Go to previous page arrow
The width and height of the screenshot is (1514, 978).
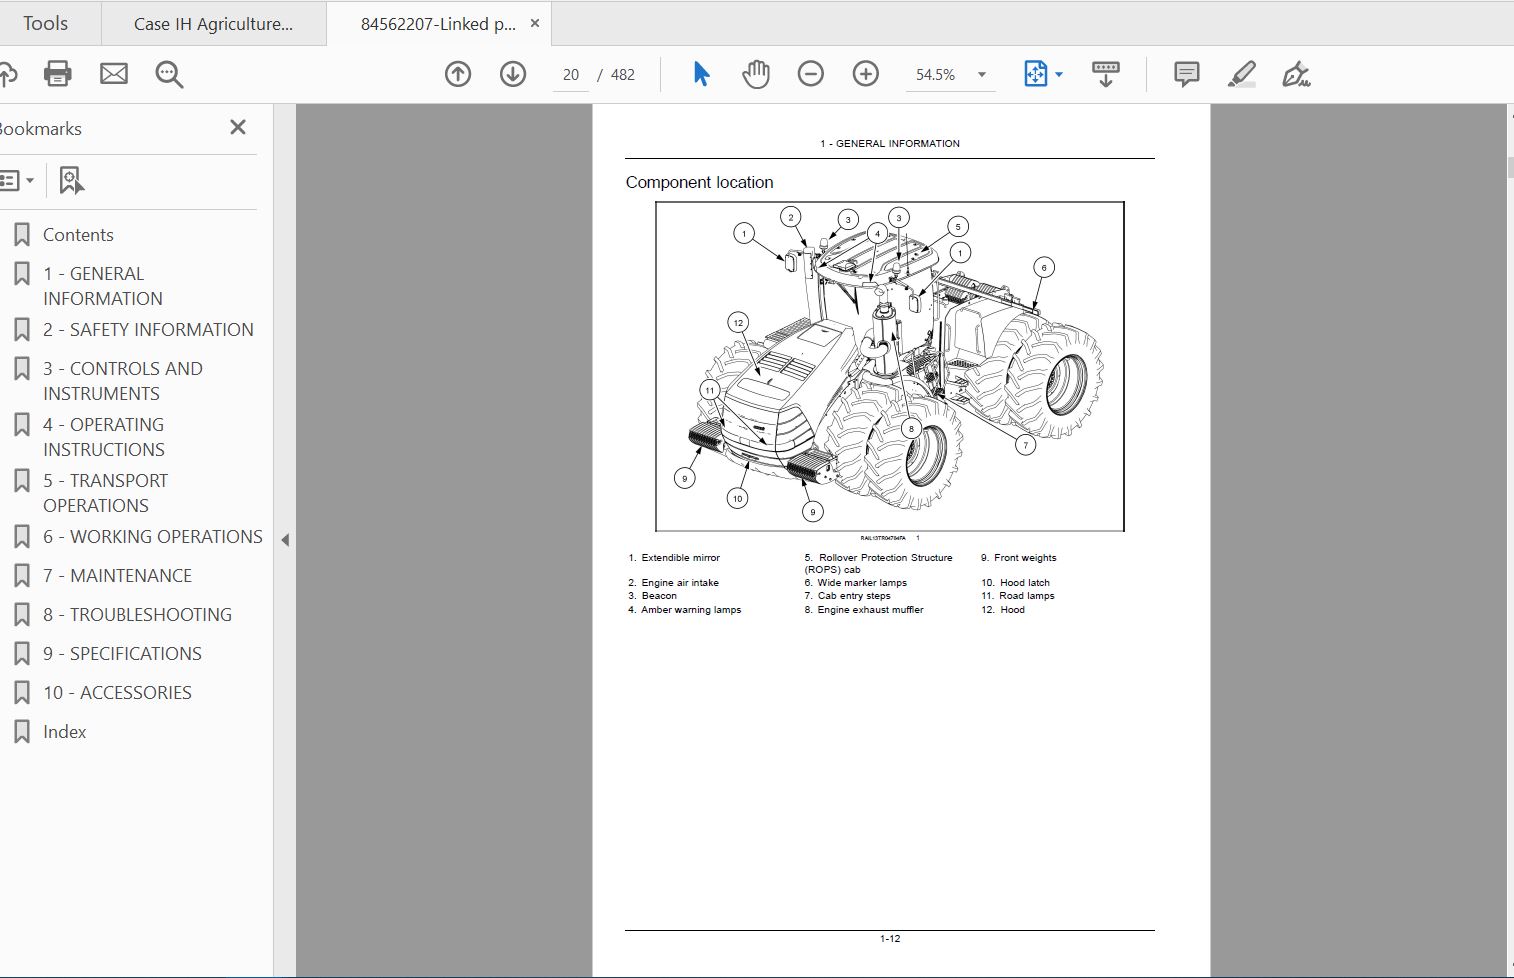pyautogui.click(x=458, y=74)
